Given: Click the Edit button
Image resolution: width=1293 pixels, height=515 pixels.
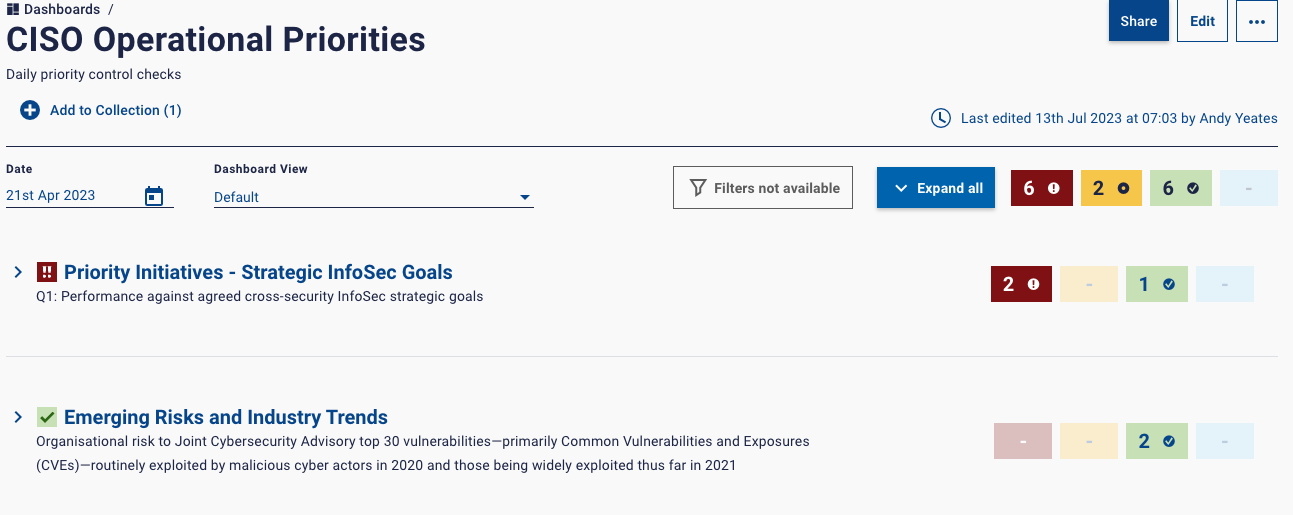Looking at the screenshot, I should click(x=1203, y=21).
